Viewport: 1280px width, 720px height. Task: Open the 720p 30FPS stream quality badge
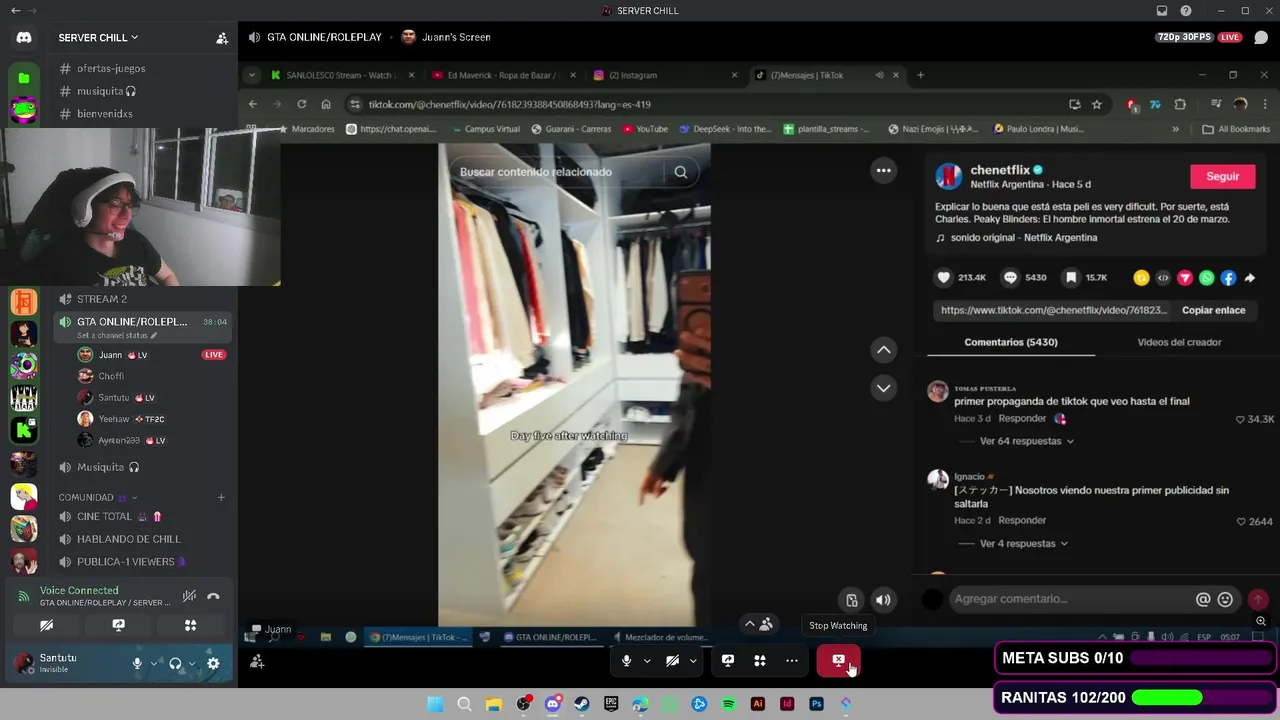click(1184, 37)
